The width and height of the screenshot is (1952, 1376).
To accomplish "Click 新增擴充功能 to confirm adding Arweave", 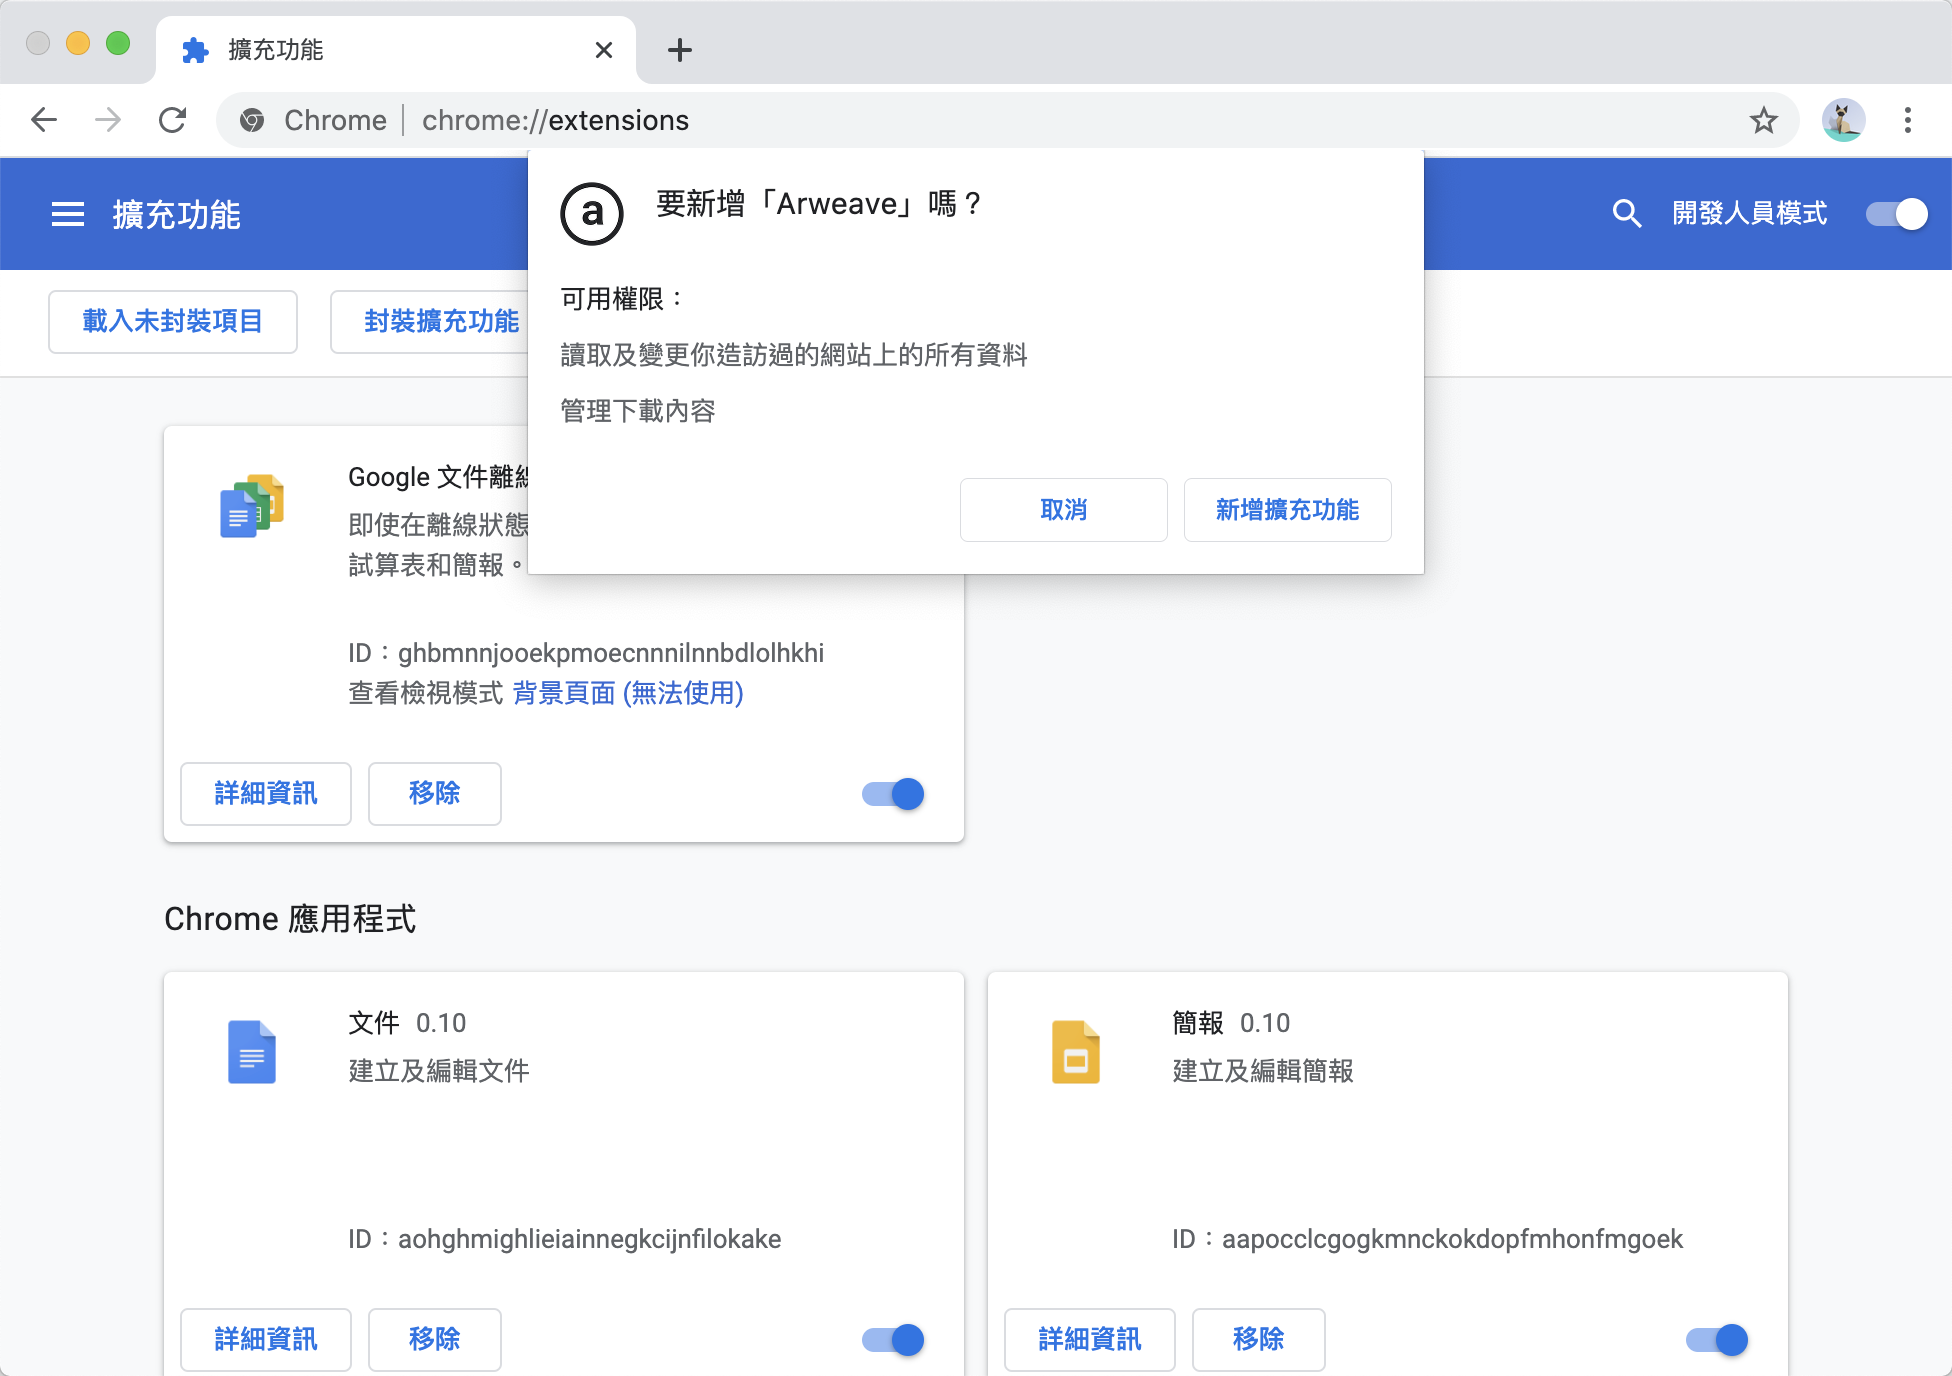I will pos(1287,510).
